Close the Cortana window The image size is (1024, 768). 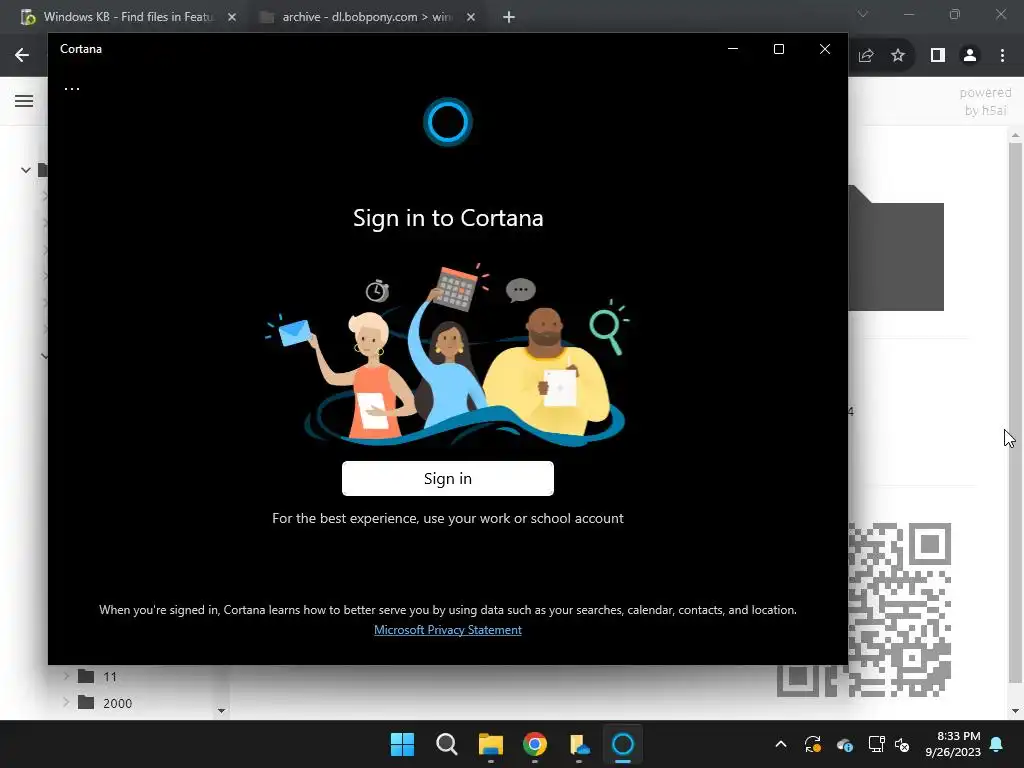[825, 49]
